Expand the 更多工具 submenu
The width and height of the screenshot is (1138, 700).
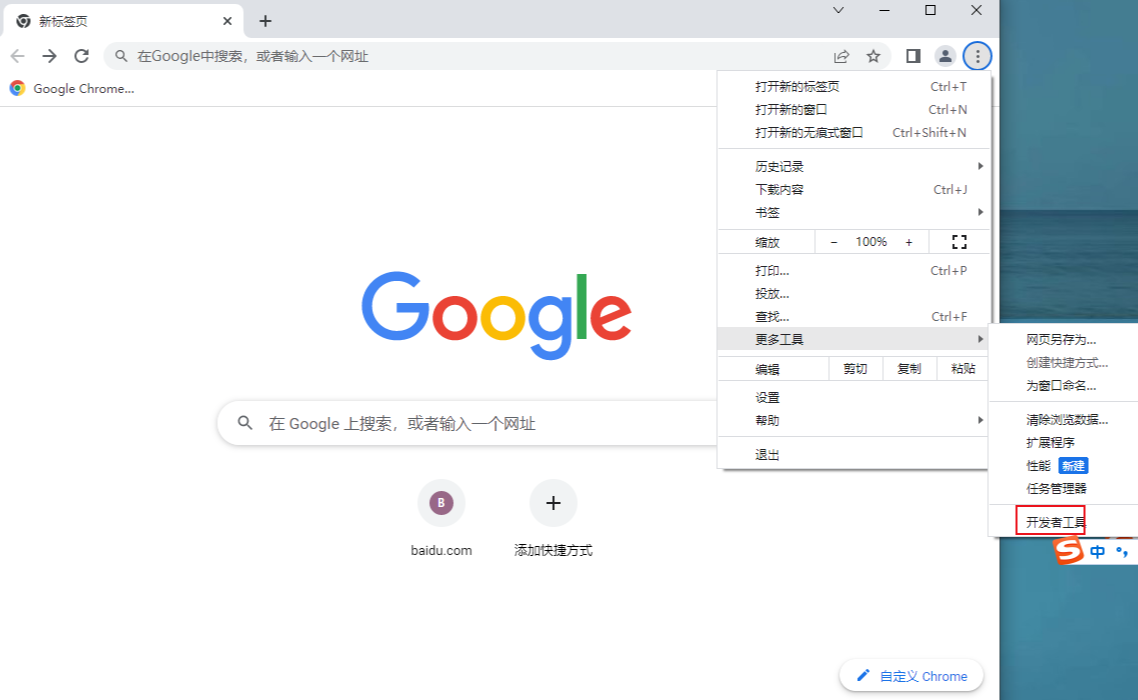854,339
